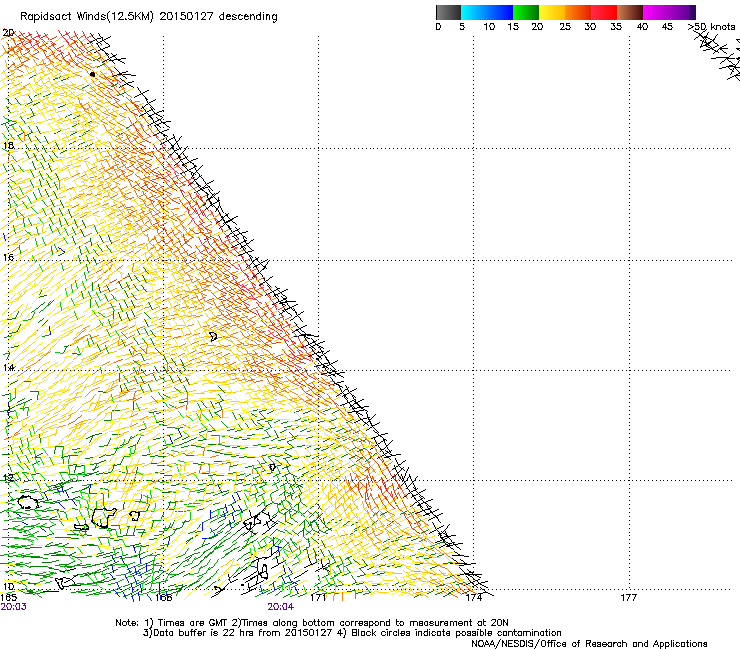The image size is (740, 650).
Task: Select the magenta-purple 40-50 knots color bar segment
Action: click(669, 12)
